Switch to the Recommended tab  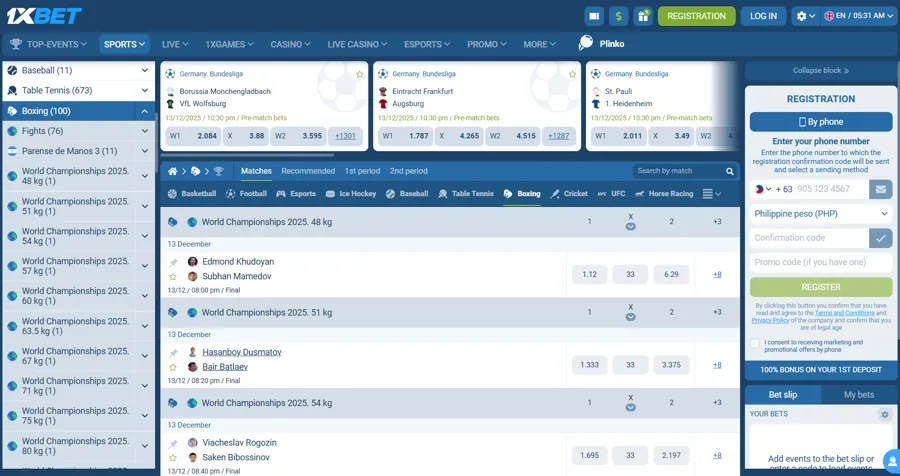point(308,171)
